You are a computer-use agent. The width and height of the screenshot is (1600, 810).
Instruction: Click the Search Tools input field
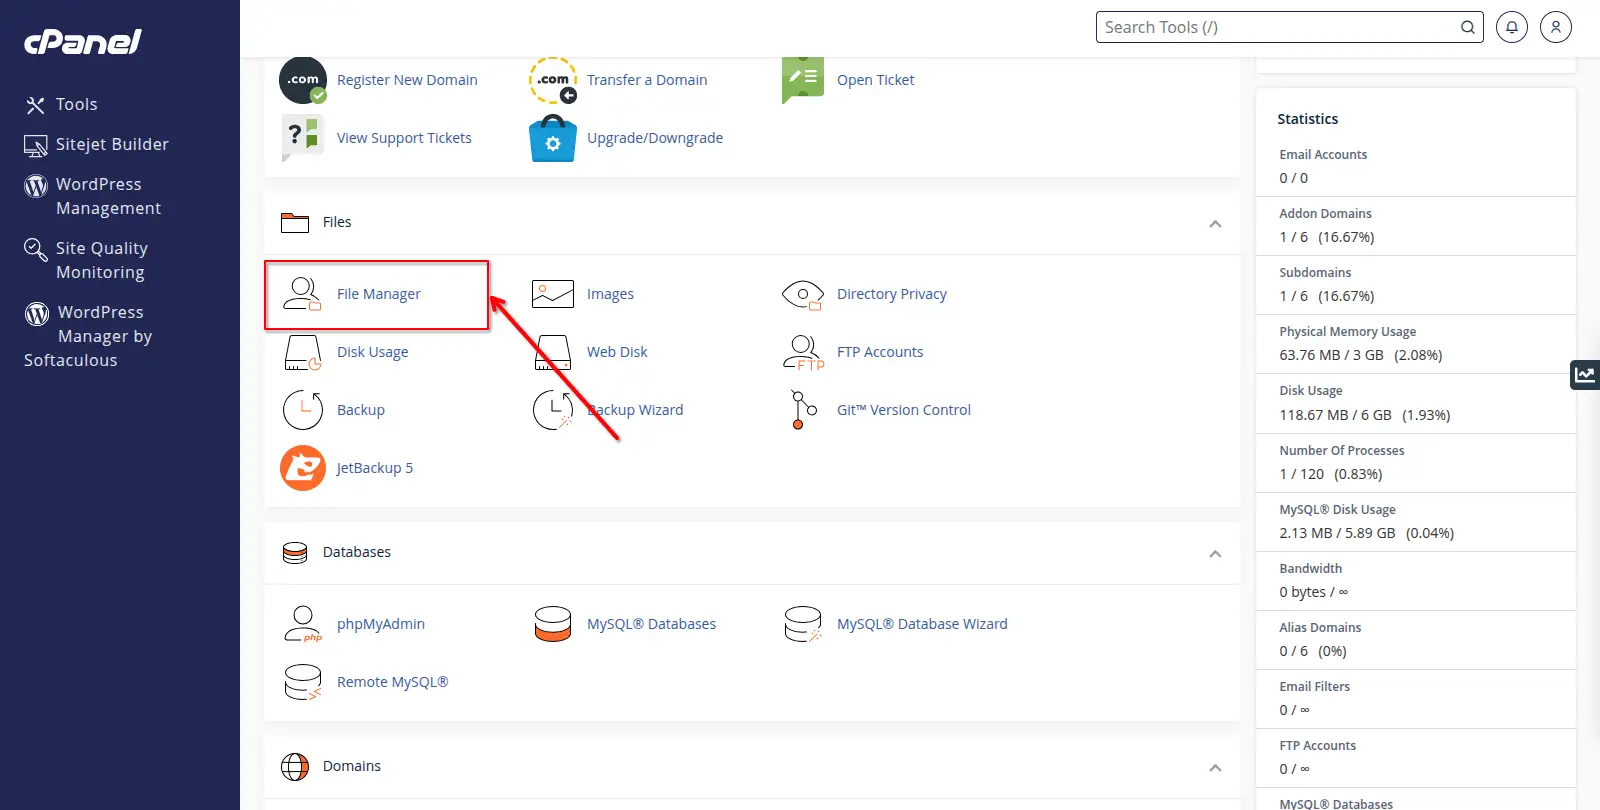(x=1278, y=28)
